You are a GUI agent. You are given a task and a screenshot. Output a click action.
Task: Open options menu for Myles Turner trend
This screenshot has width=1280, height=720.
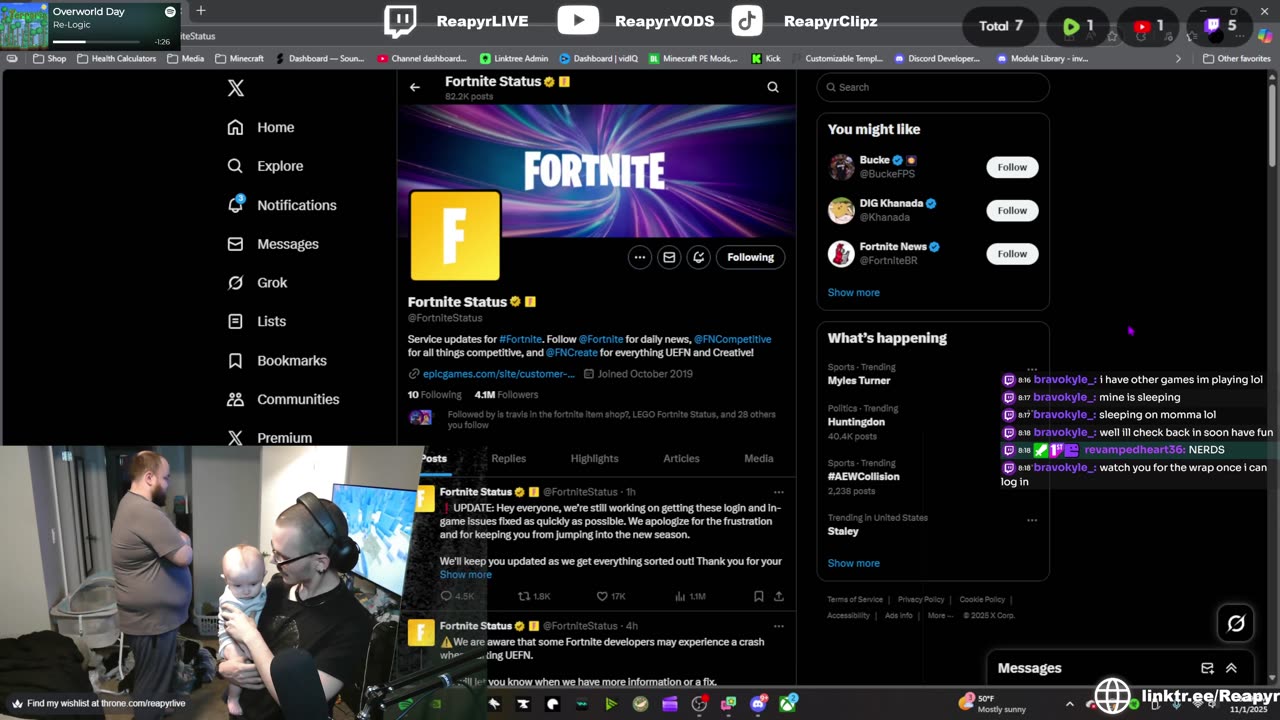(x=1032, y=368)
